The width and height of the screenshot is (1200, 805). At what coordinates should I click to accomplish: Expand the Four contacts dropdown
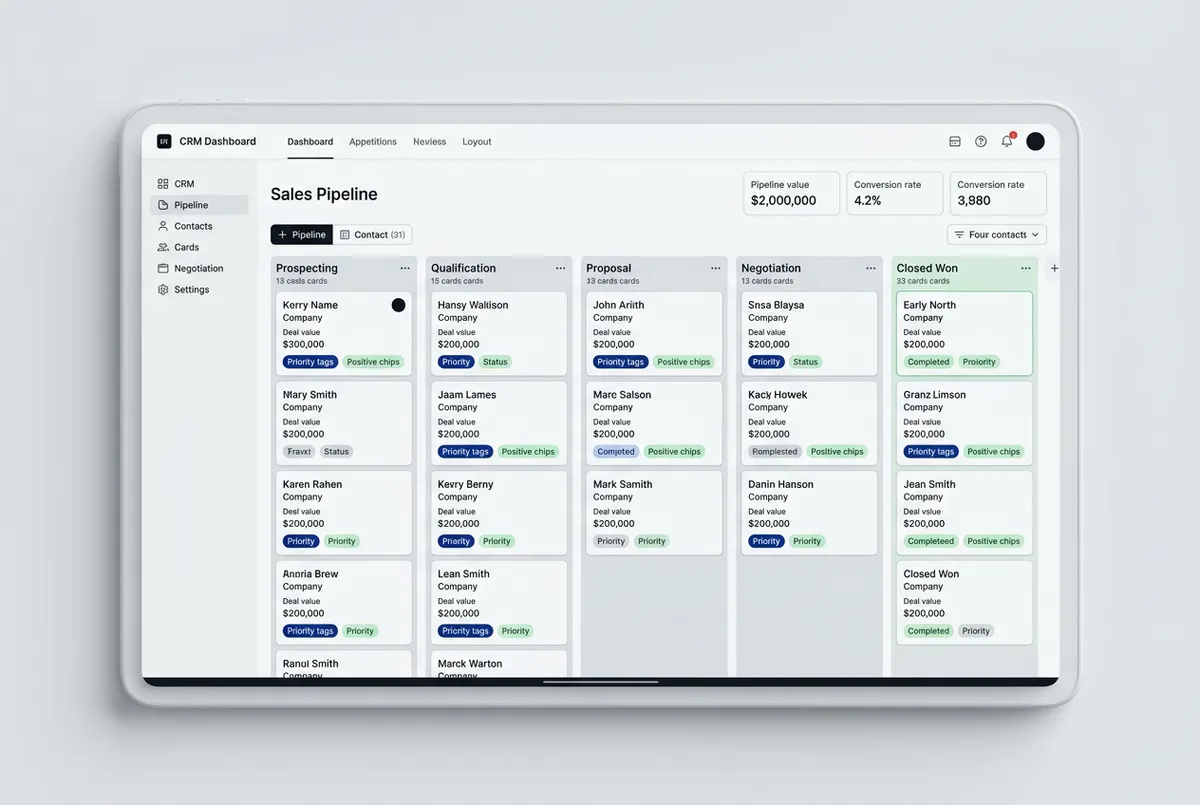tap(997, 235)
